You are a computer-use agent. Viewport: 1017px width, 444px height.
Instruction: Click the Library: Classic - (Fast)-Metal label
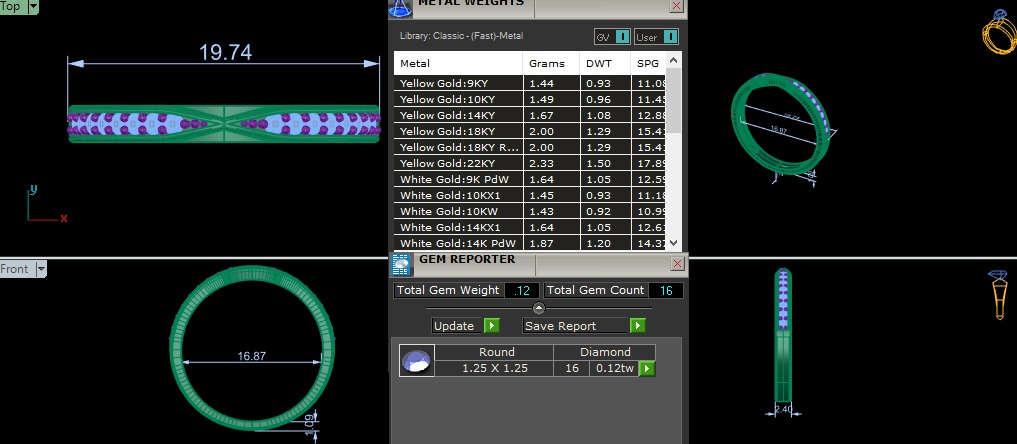(461, 36)
